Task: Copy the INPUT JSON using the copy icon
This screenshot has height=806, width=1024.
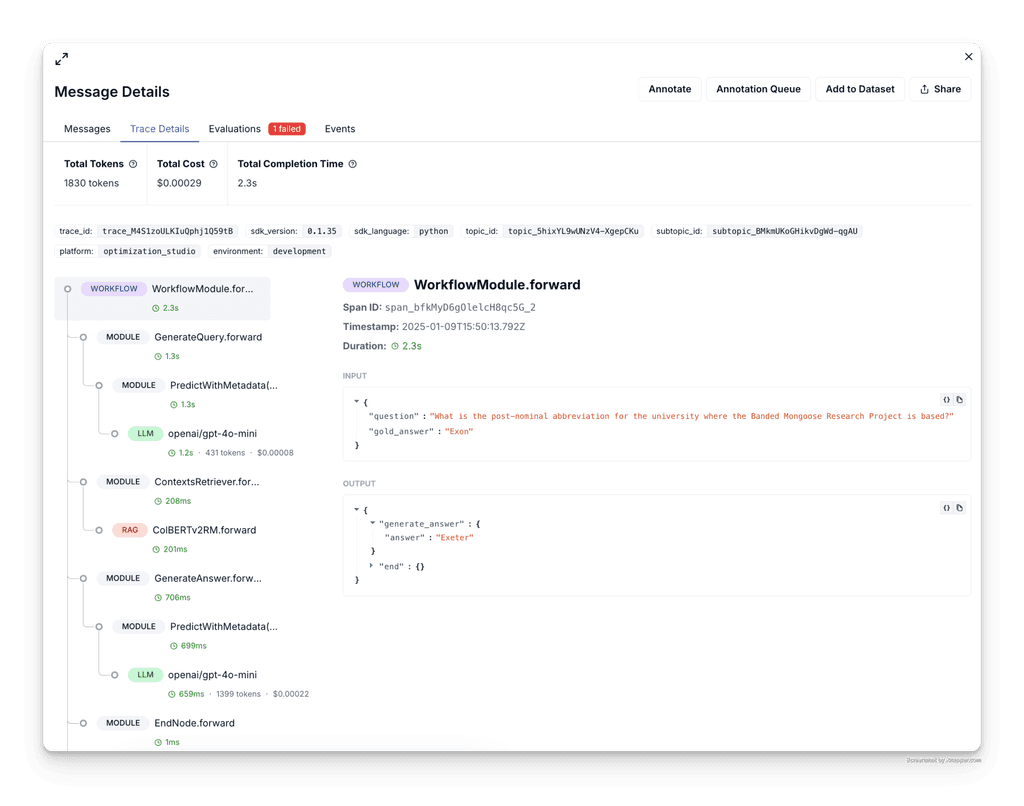Action: (x=960, y=399)
